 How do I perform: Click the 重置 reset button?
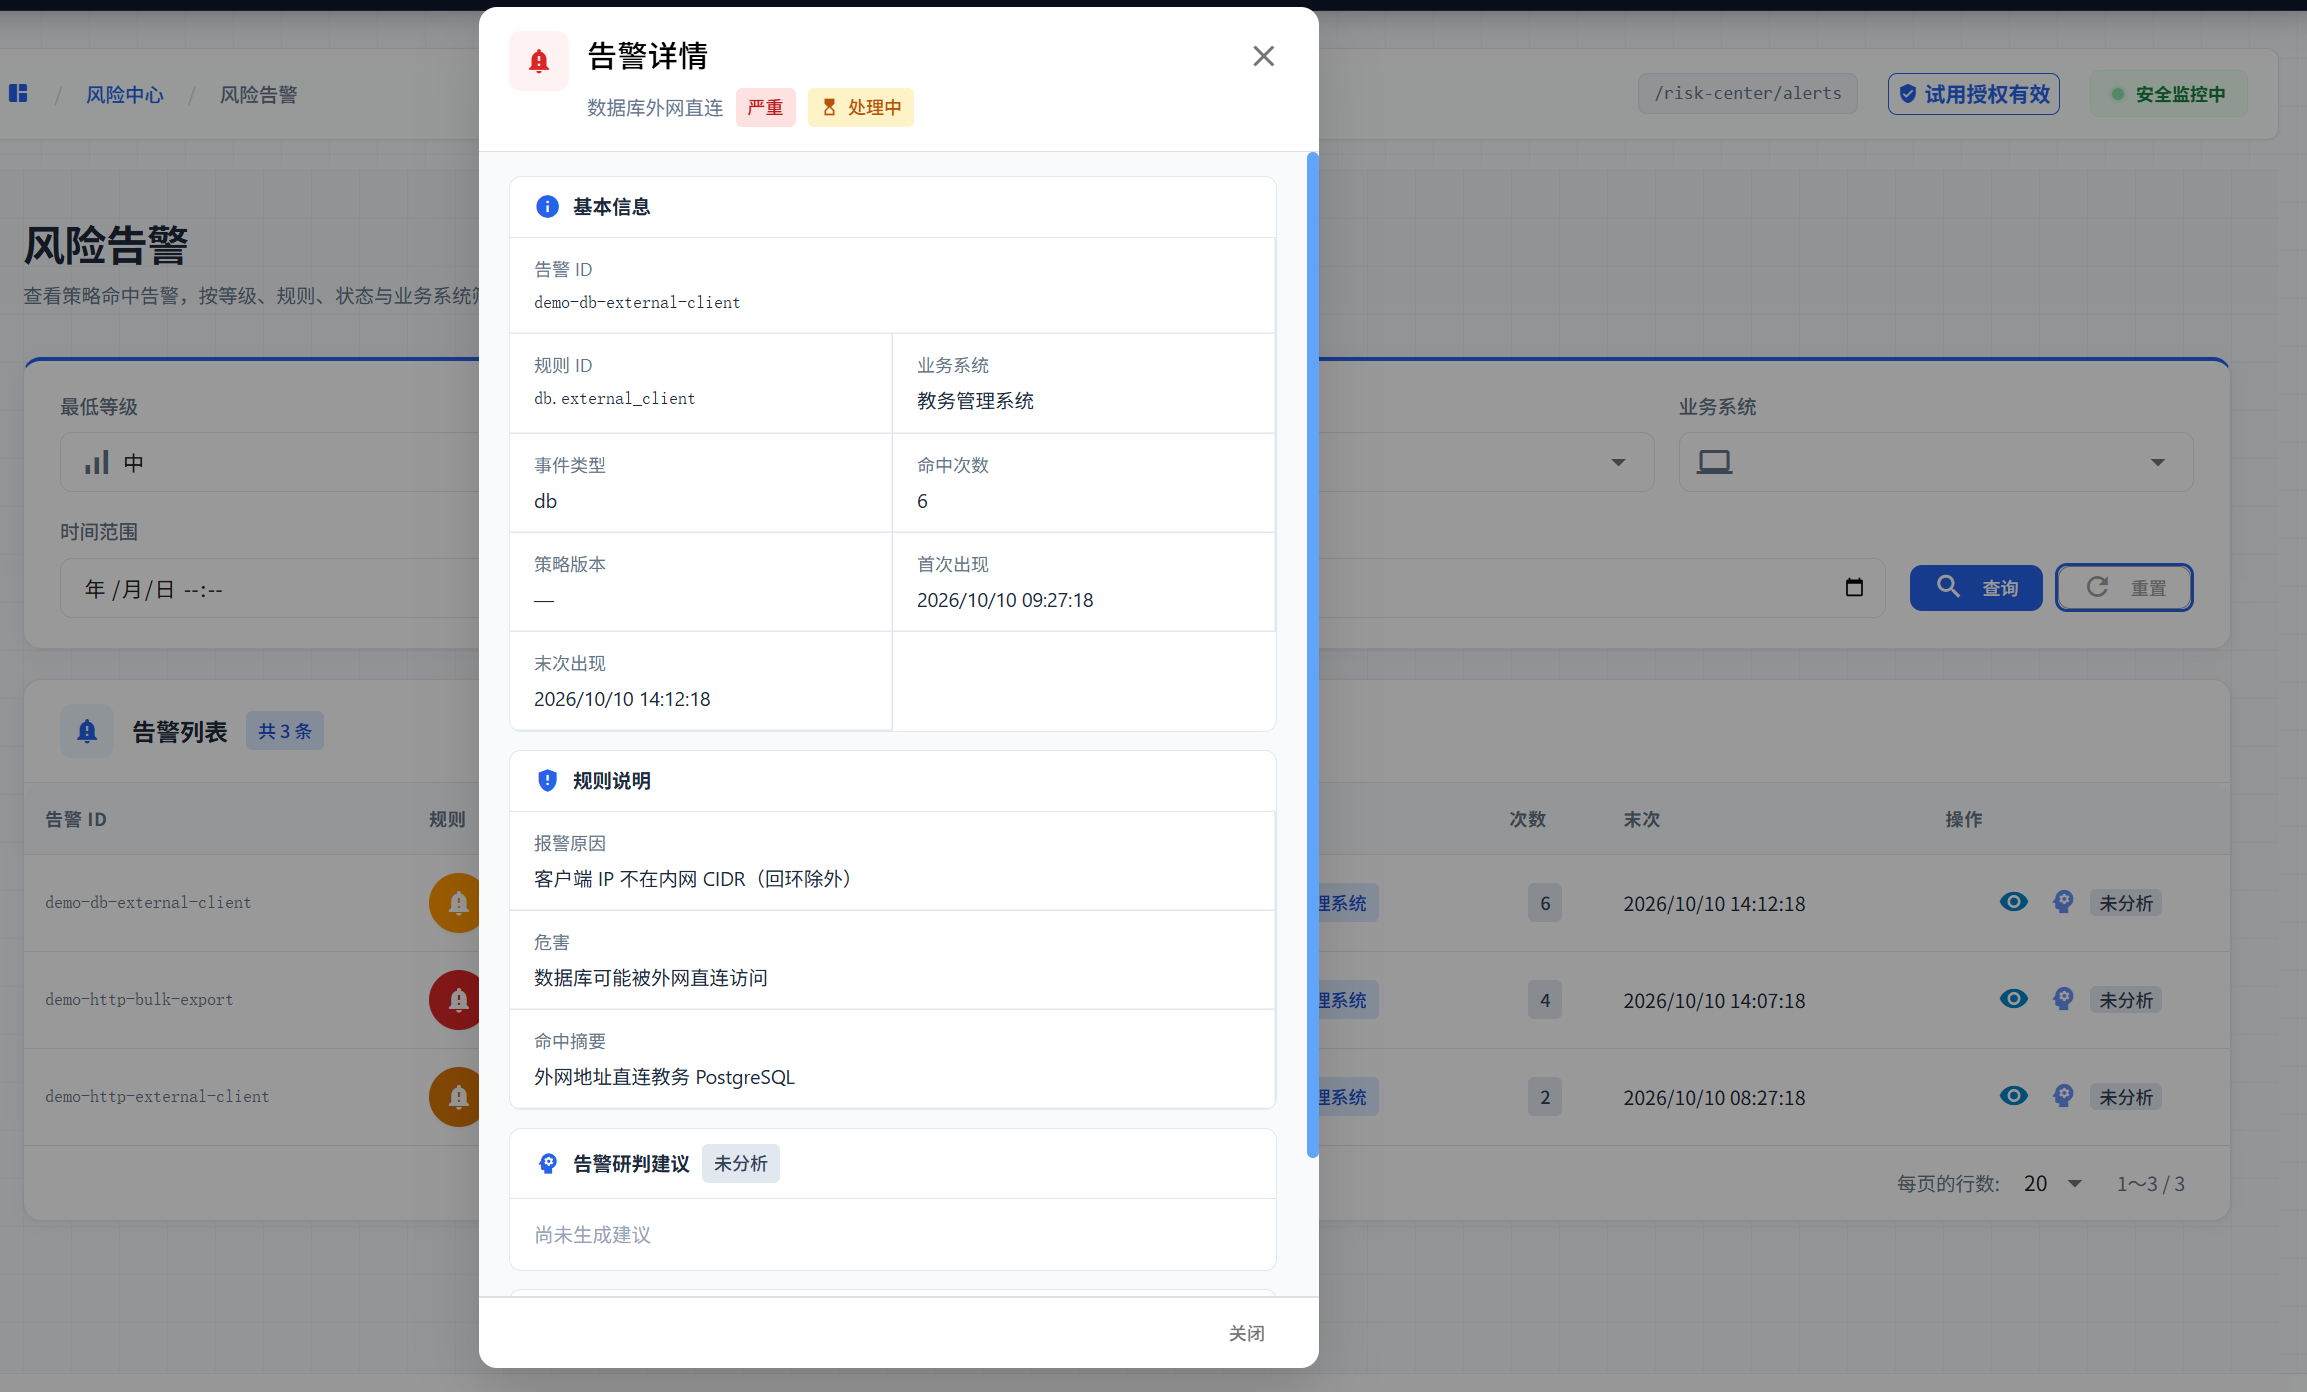tap(2124, 588)
